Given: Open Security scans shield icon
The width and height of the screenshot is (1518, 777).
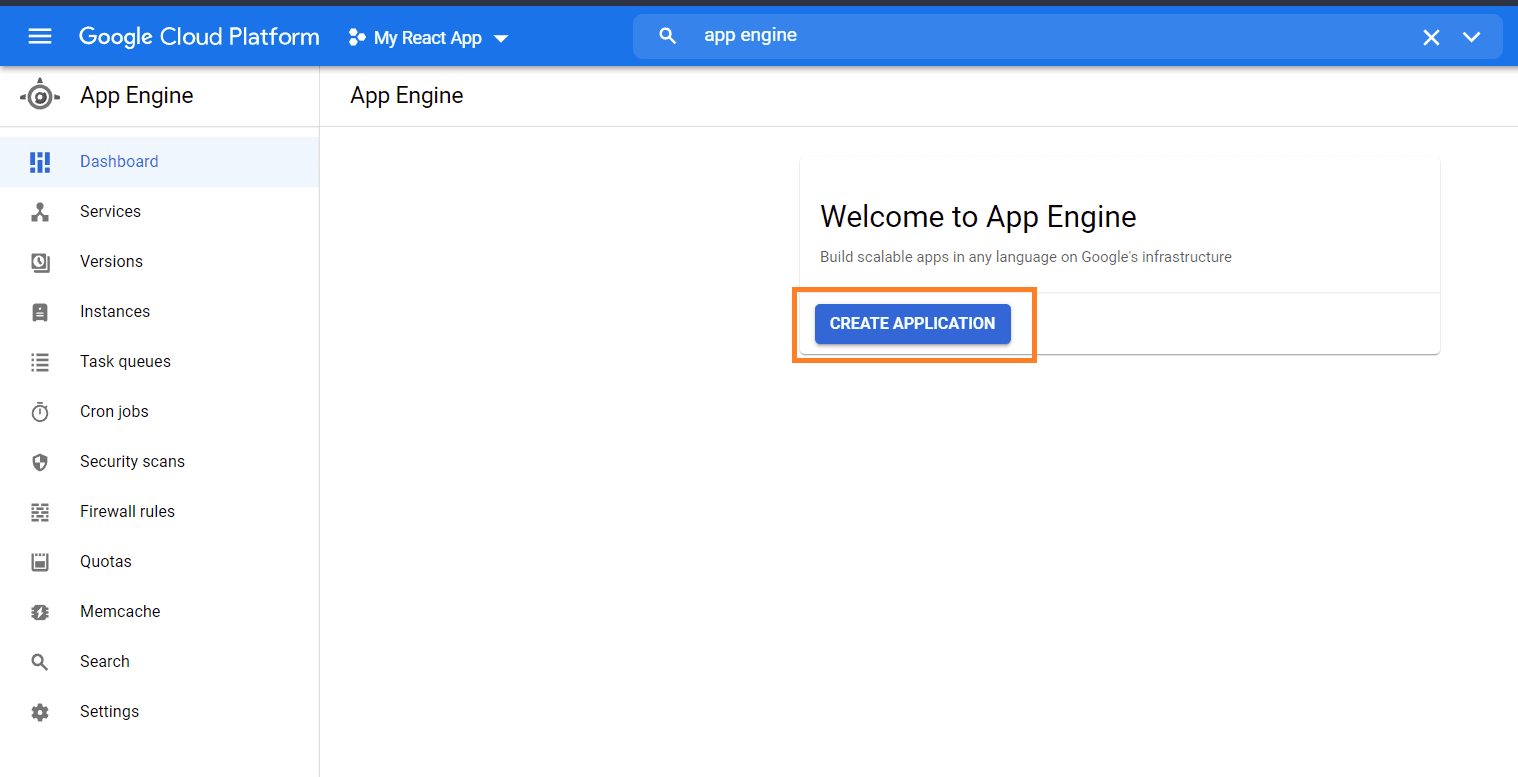Looking at the screenshot, I should click(x=40, y=461).
